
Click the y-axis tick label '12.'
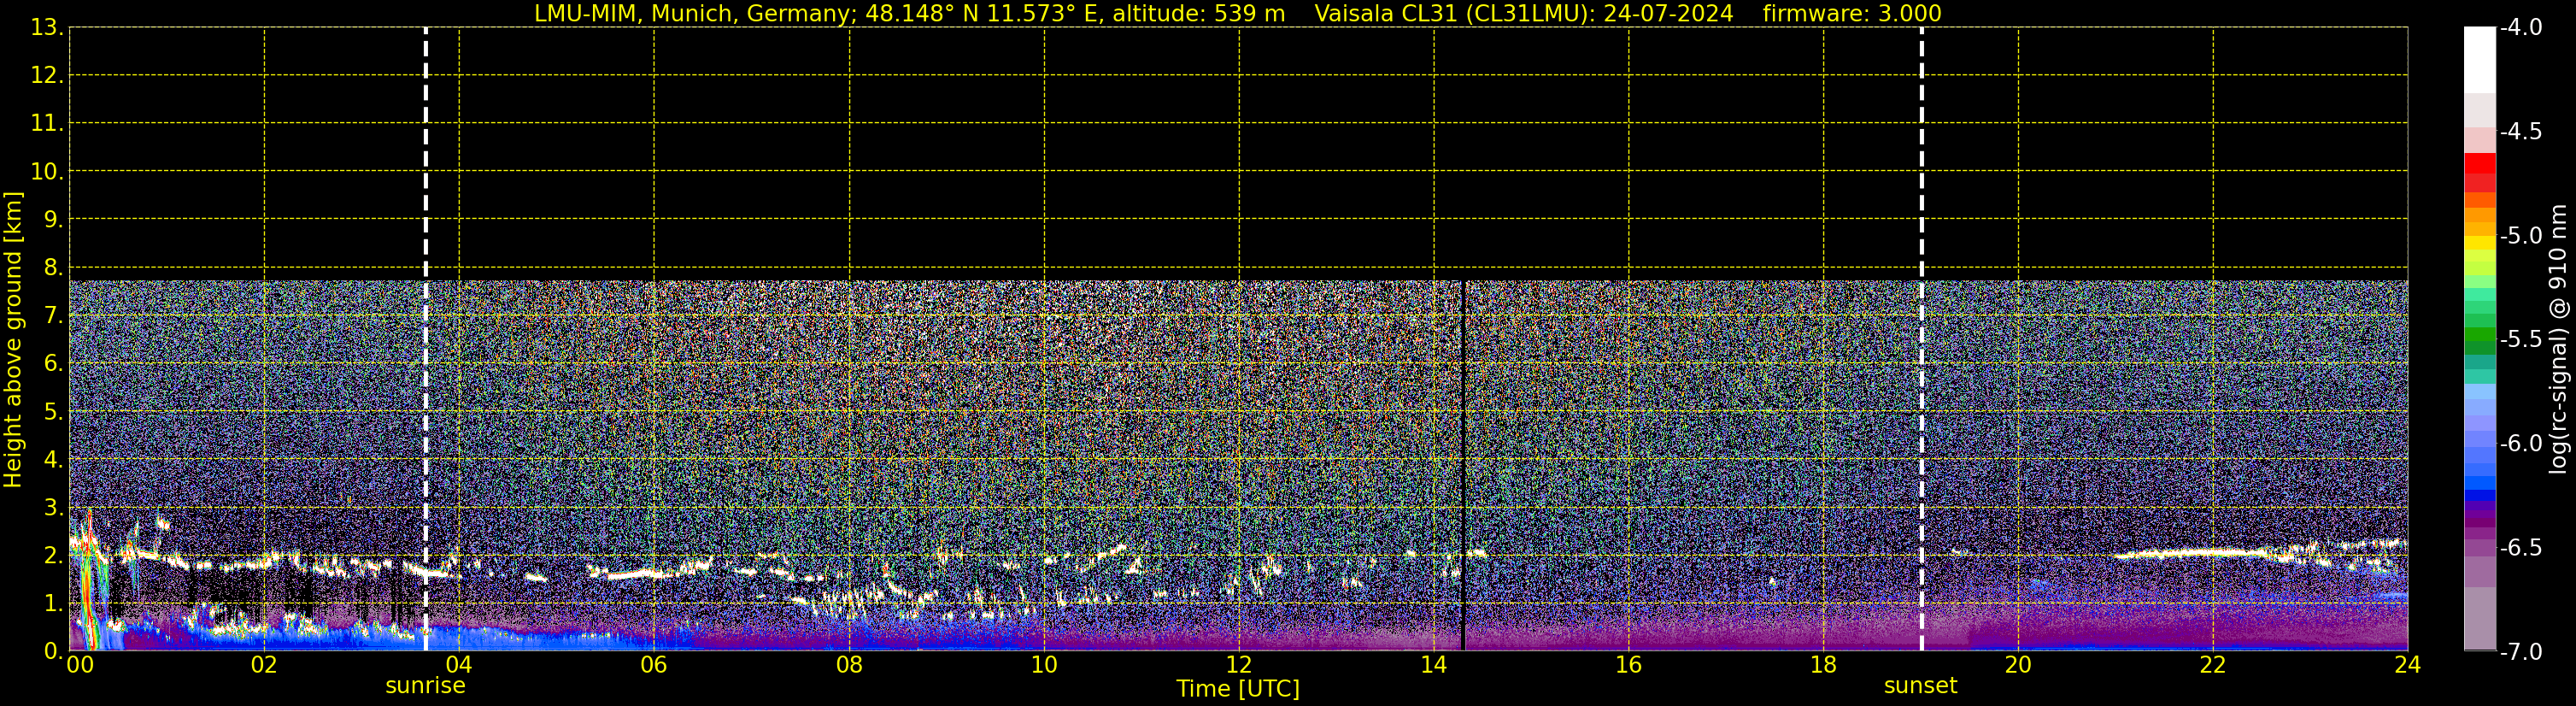click(x=47, y=76)
